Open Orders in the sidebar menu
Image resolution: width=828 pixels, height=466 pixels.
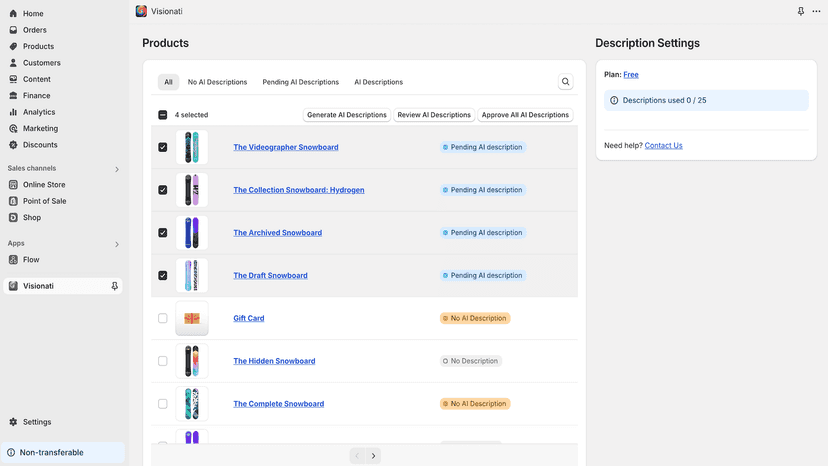(35, 30)
